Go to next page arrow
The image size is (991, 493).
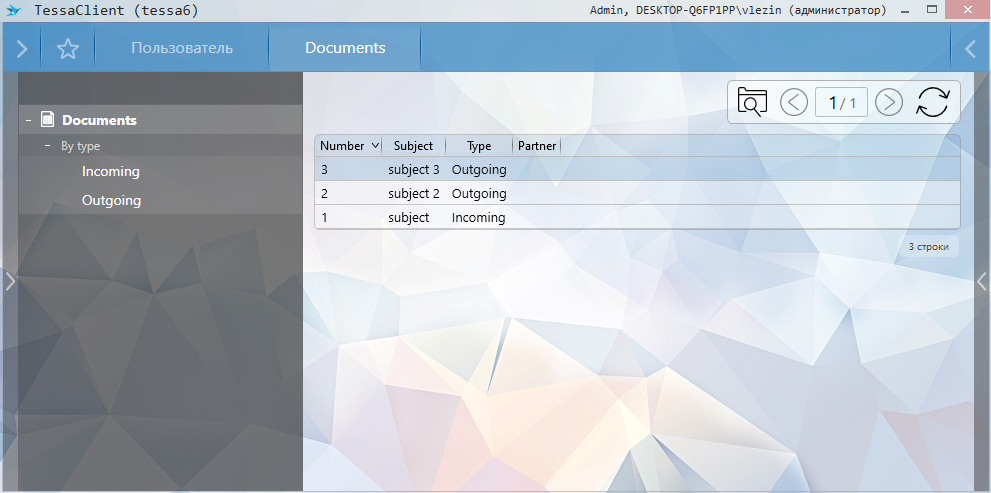pyautogui.click(x=888, y=102)
